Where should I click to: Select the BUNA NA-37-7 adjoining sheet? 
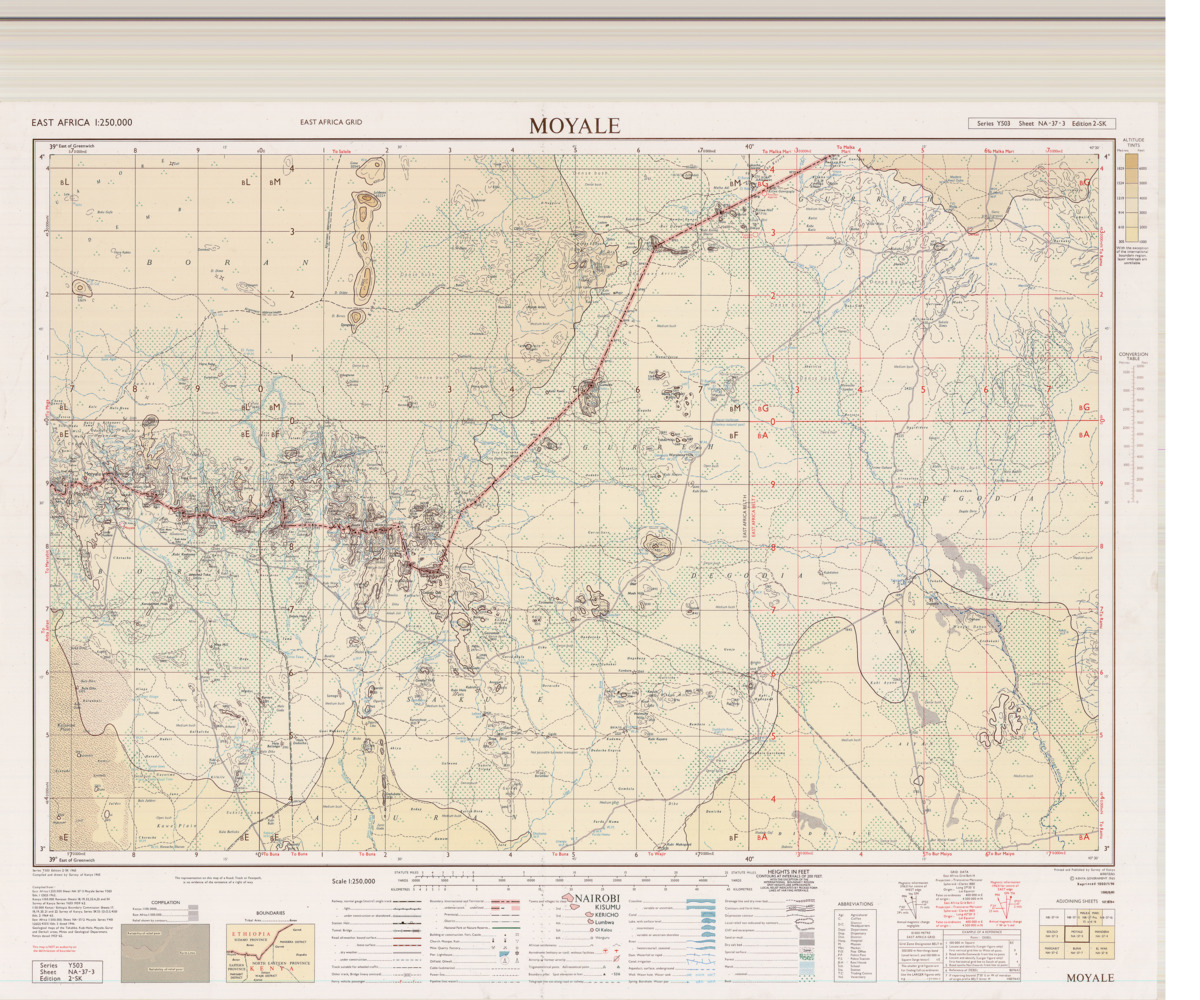pos(1077,950)
